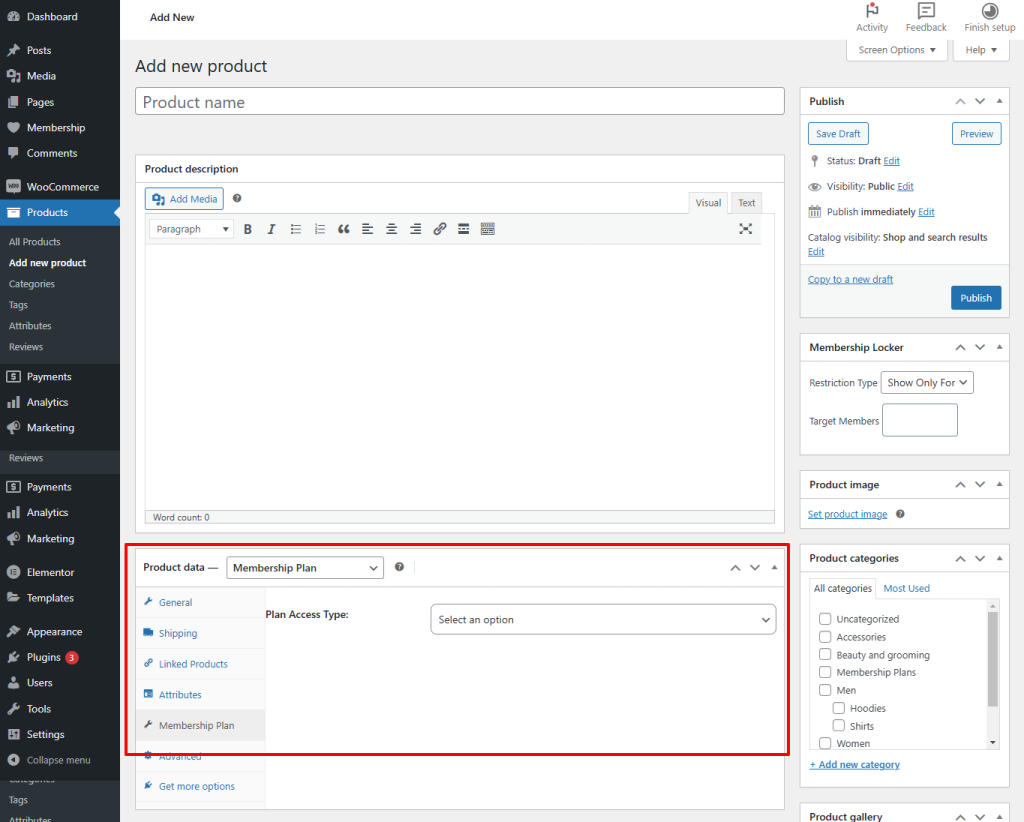Click the toolbar toggle icon in editor
This screenshot has height=822, width=1024.
coord(487,229)
